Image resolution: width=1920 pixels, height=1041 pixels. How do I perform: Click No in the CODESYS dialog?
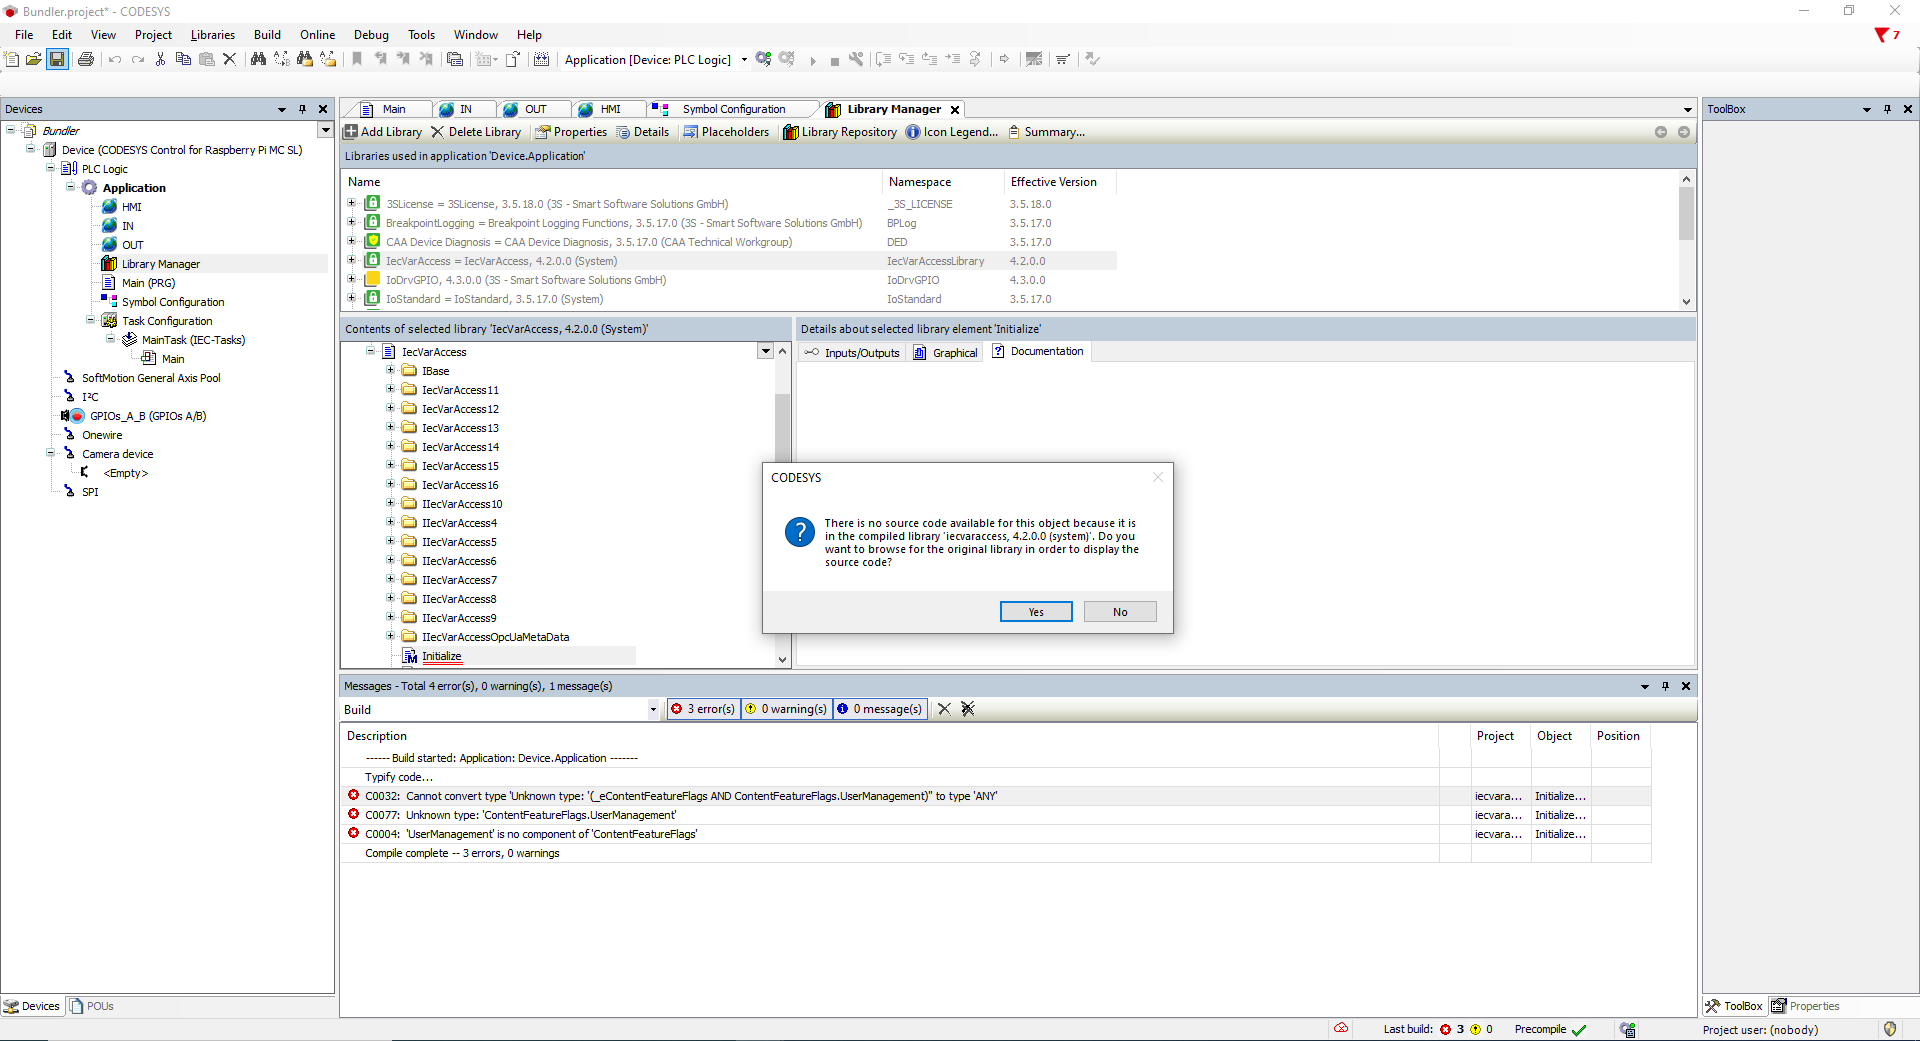[1120, 612]
